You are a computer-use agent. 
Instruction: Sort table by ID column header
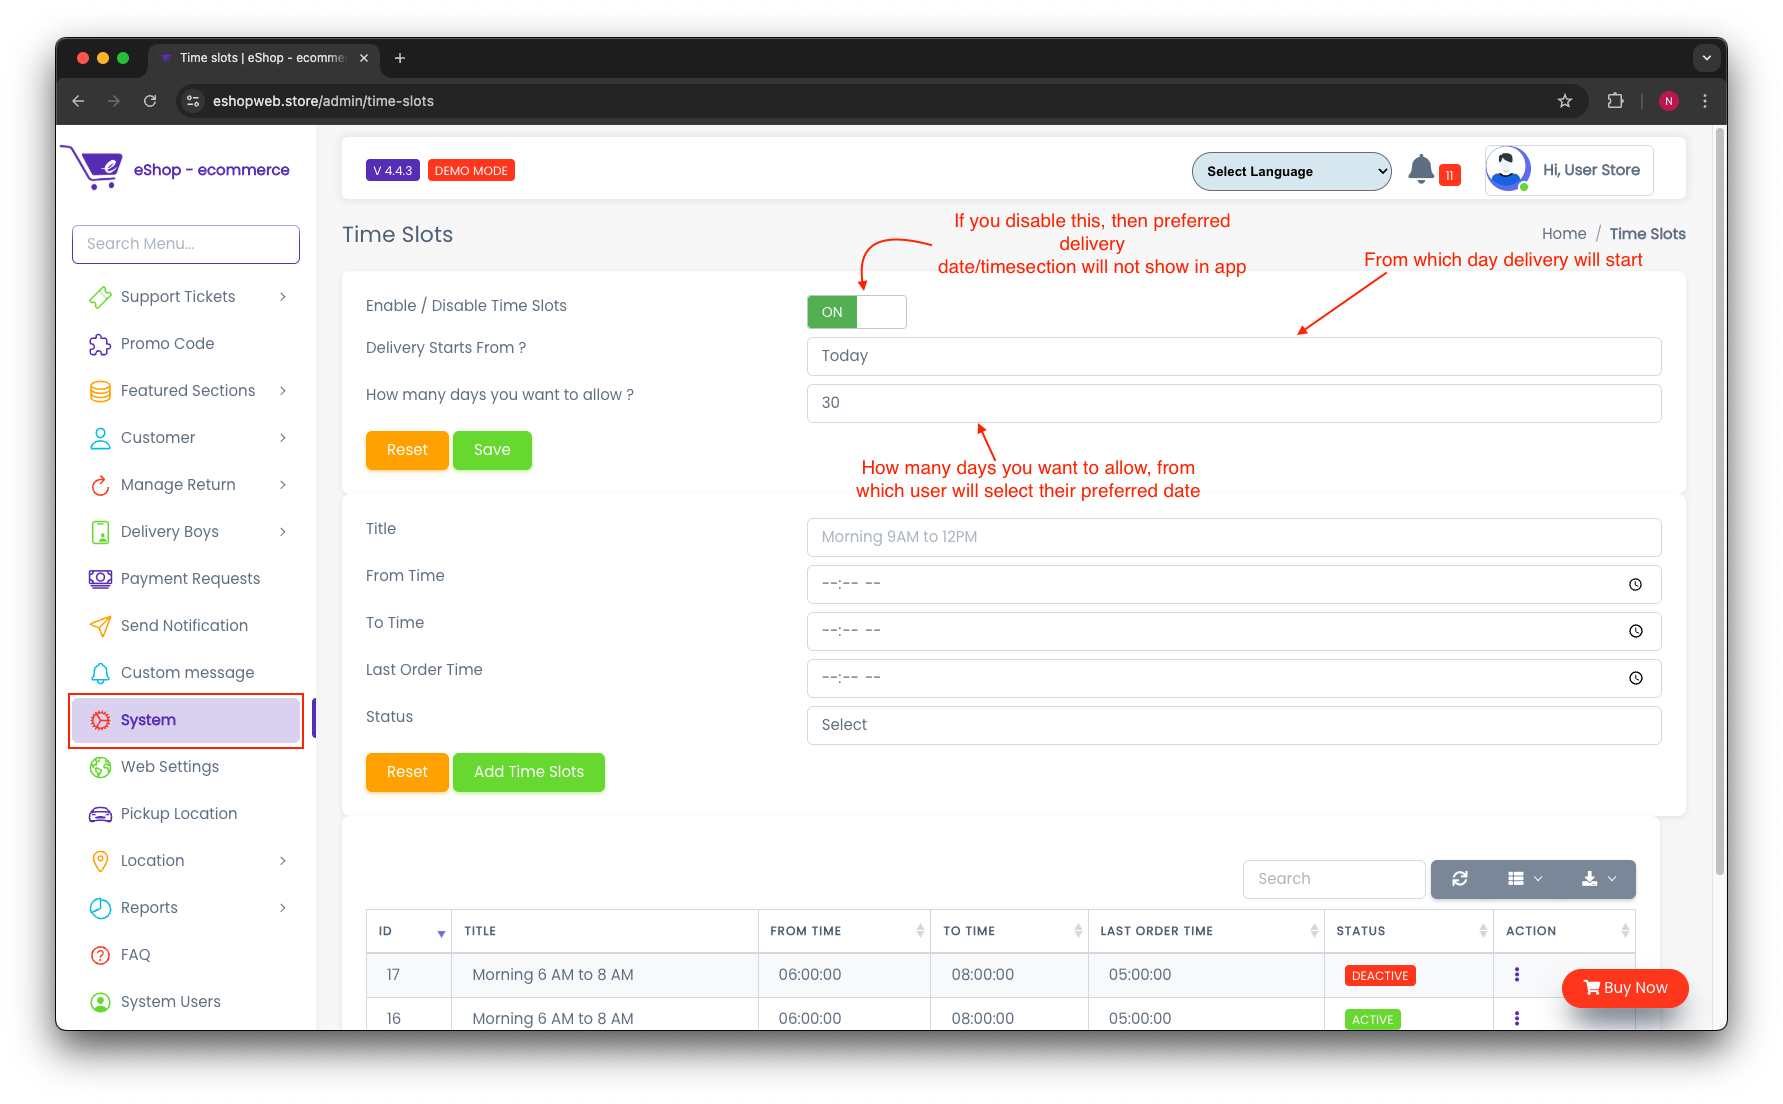coord(409,931)
